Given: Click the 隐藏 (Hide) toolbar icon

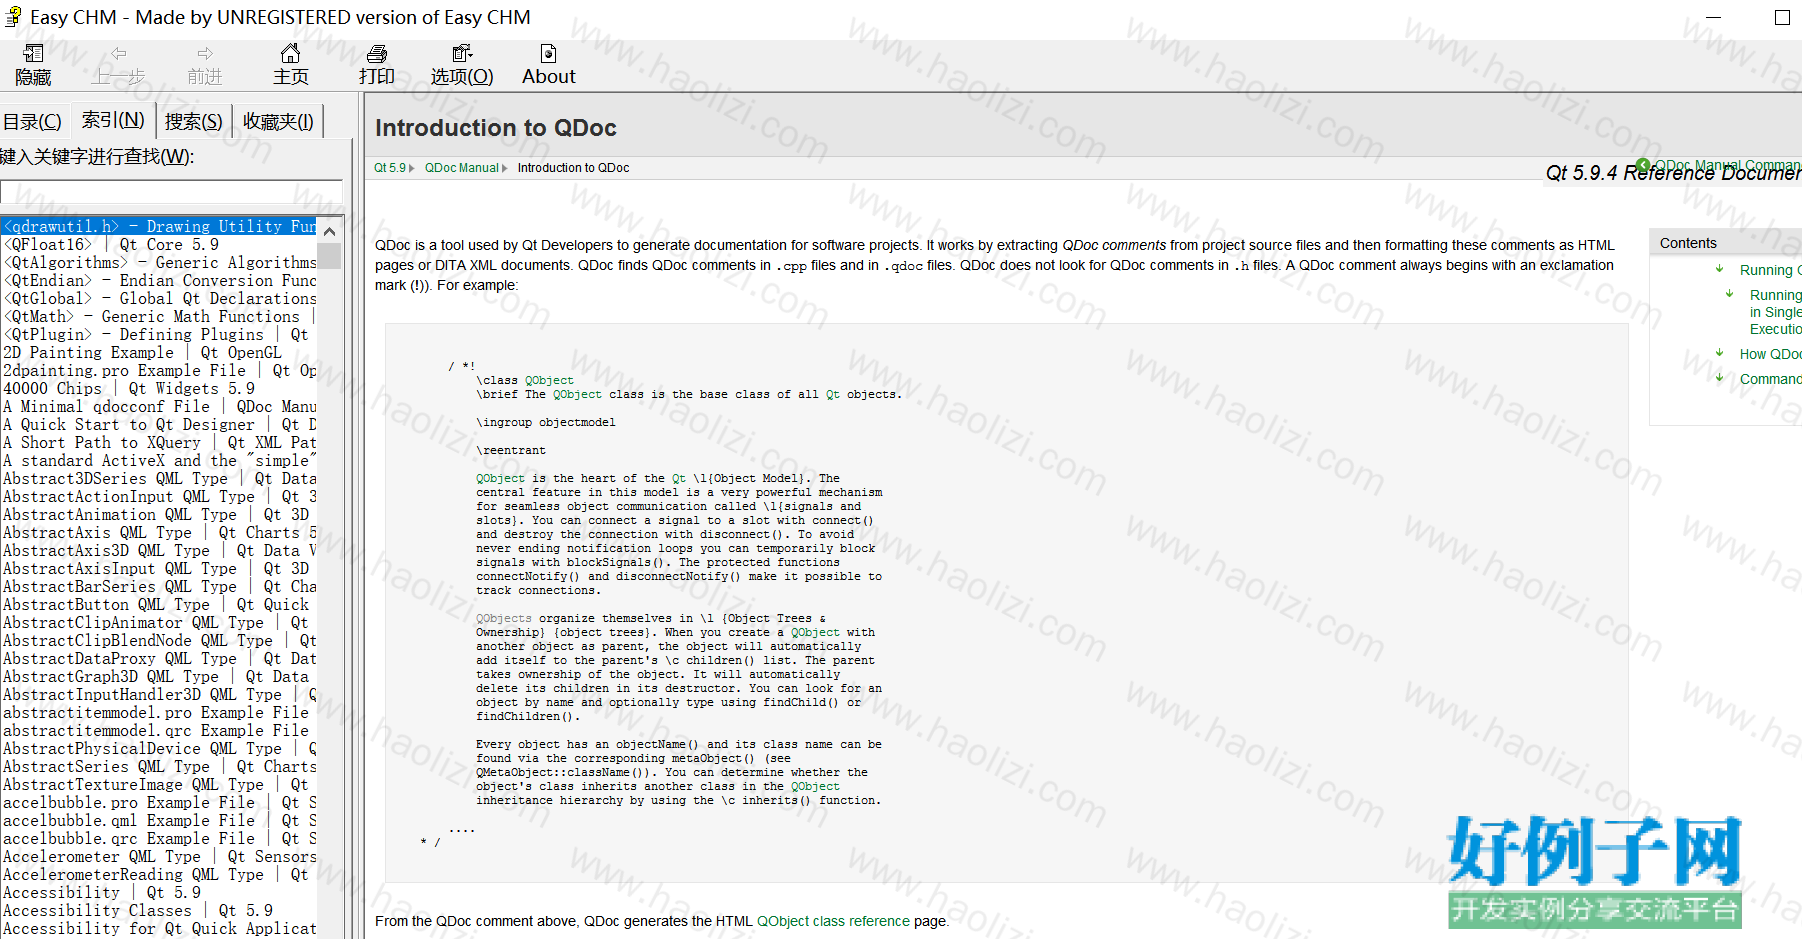Looking at the screenshot, I should click(33, 65).
